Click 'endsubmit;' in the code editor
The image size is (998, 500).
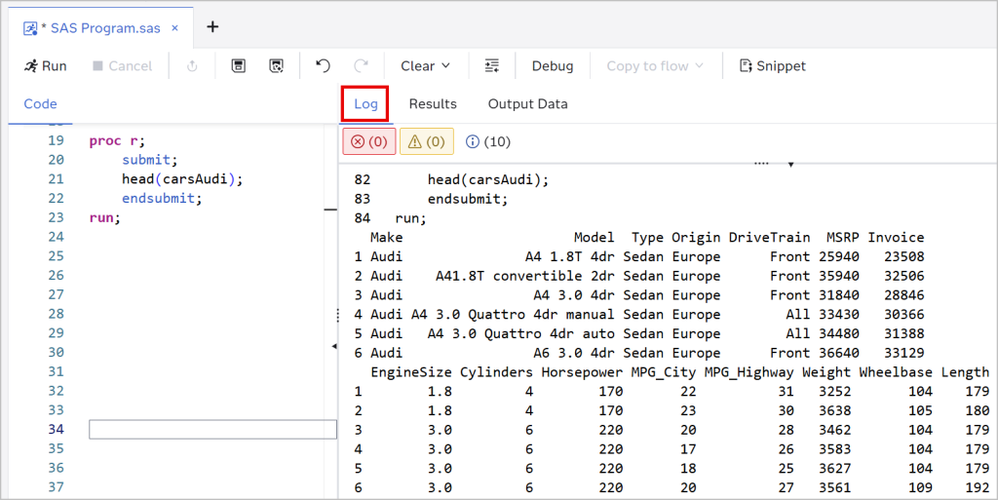[162, 198]
